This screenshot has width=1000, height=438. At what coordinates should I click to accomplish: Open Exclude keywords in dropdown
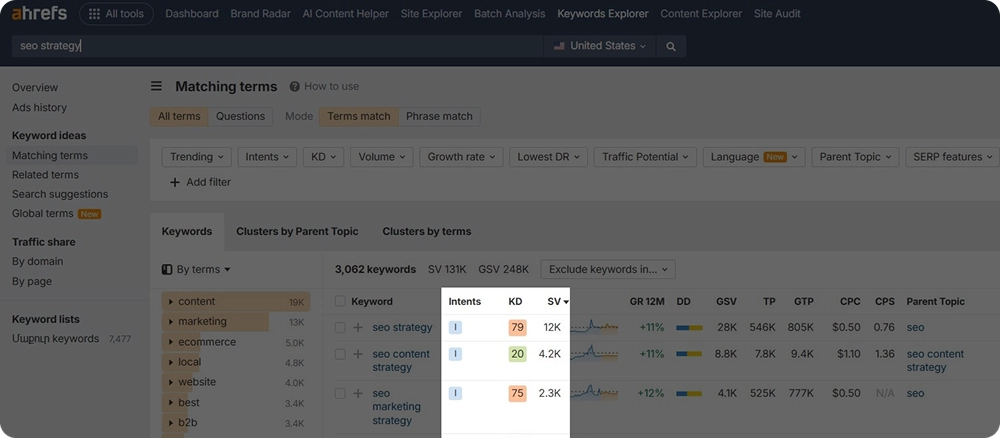(608, 270)
